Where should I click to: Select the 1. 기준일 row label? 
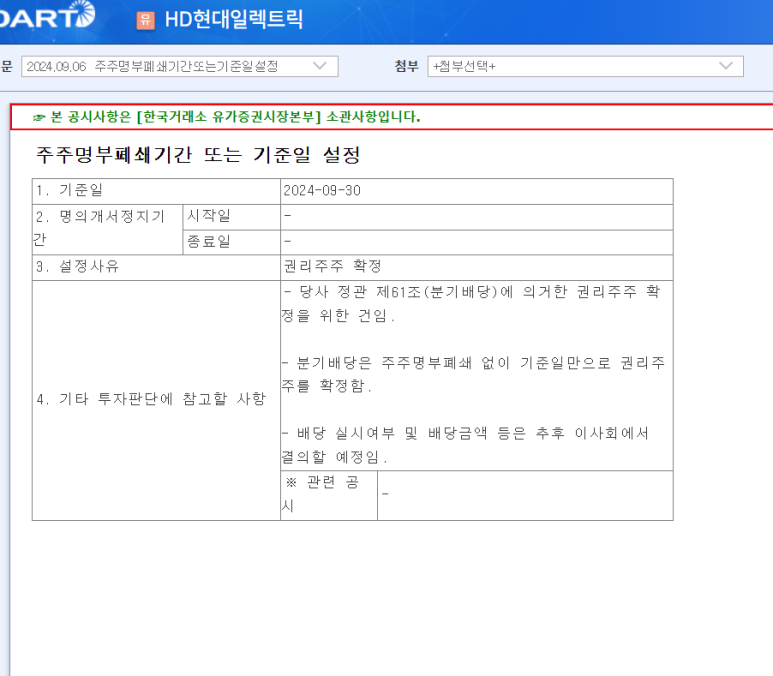pos(70,191)
